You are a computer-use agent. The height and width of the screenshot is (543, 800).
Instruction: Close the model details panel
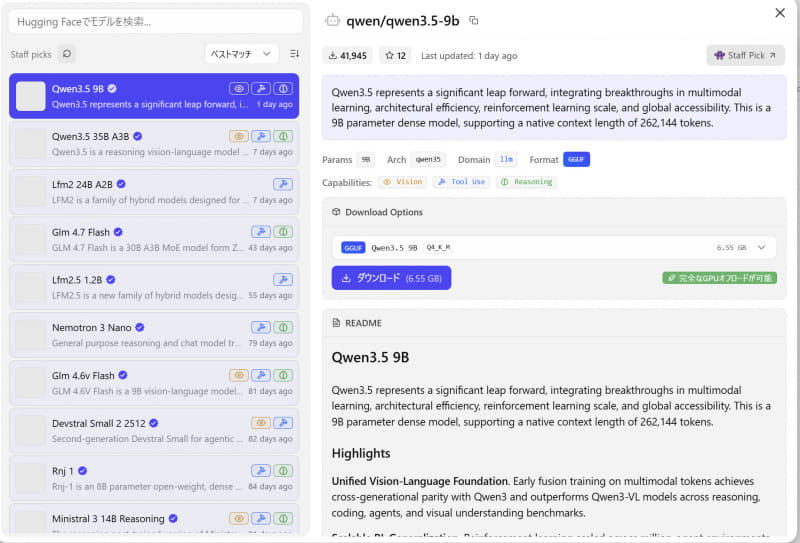tap(780, 13)
